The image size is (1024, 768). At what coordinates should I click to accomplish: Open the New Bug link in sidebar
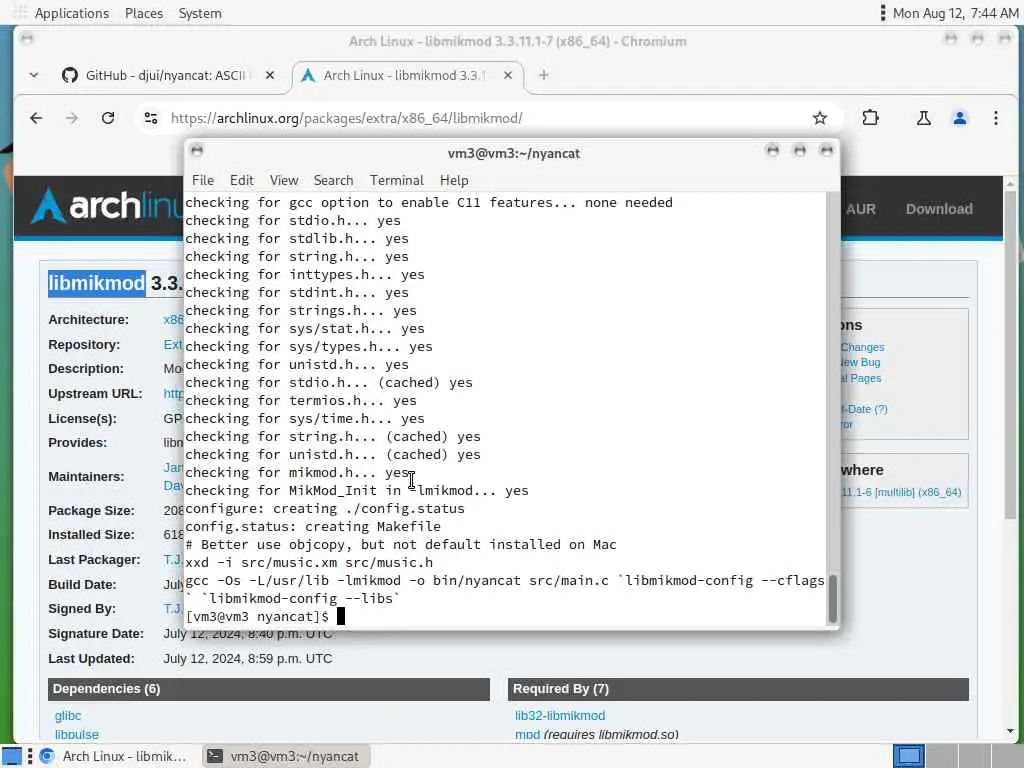860,362
